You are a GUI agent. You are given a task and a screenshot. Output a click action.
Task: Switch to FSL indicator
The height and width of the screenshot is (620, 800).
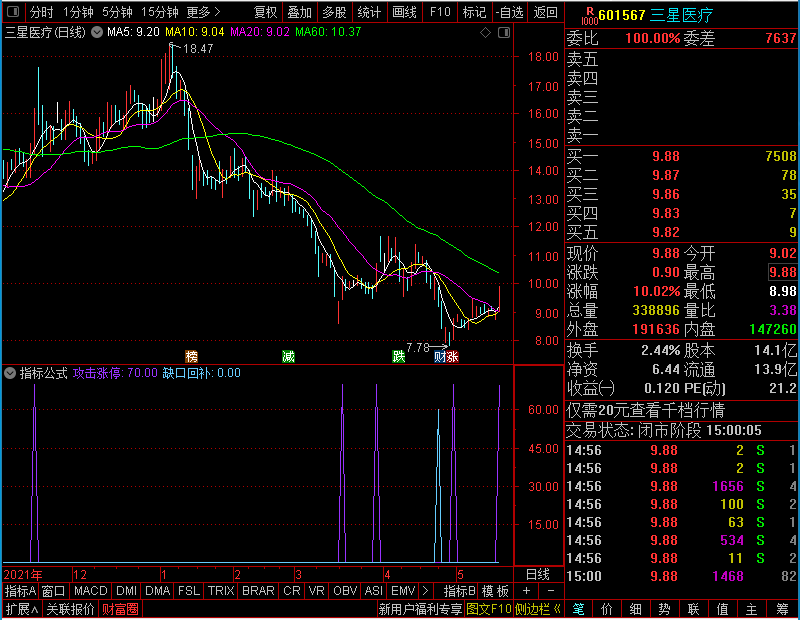[189, 591]
